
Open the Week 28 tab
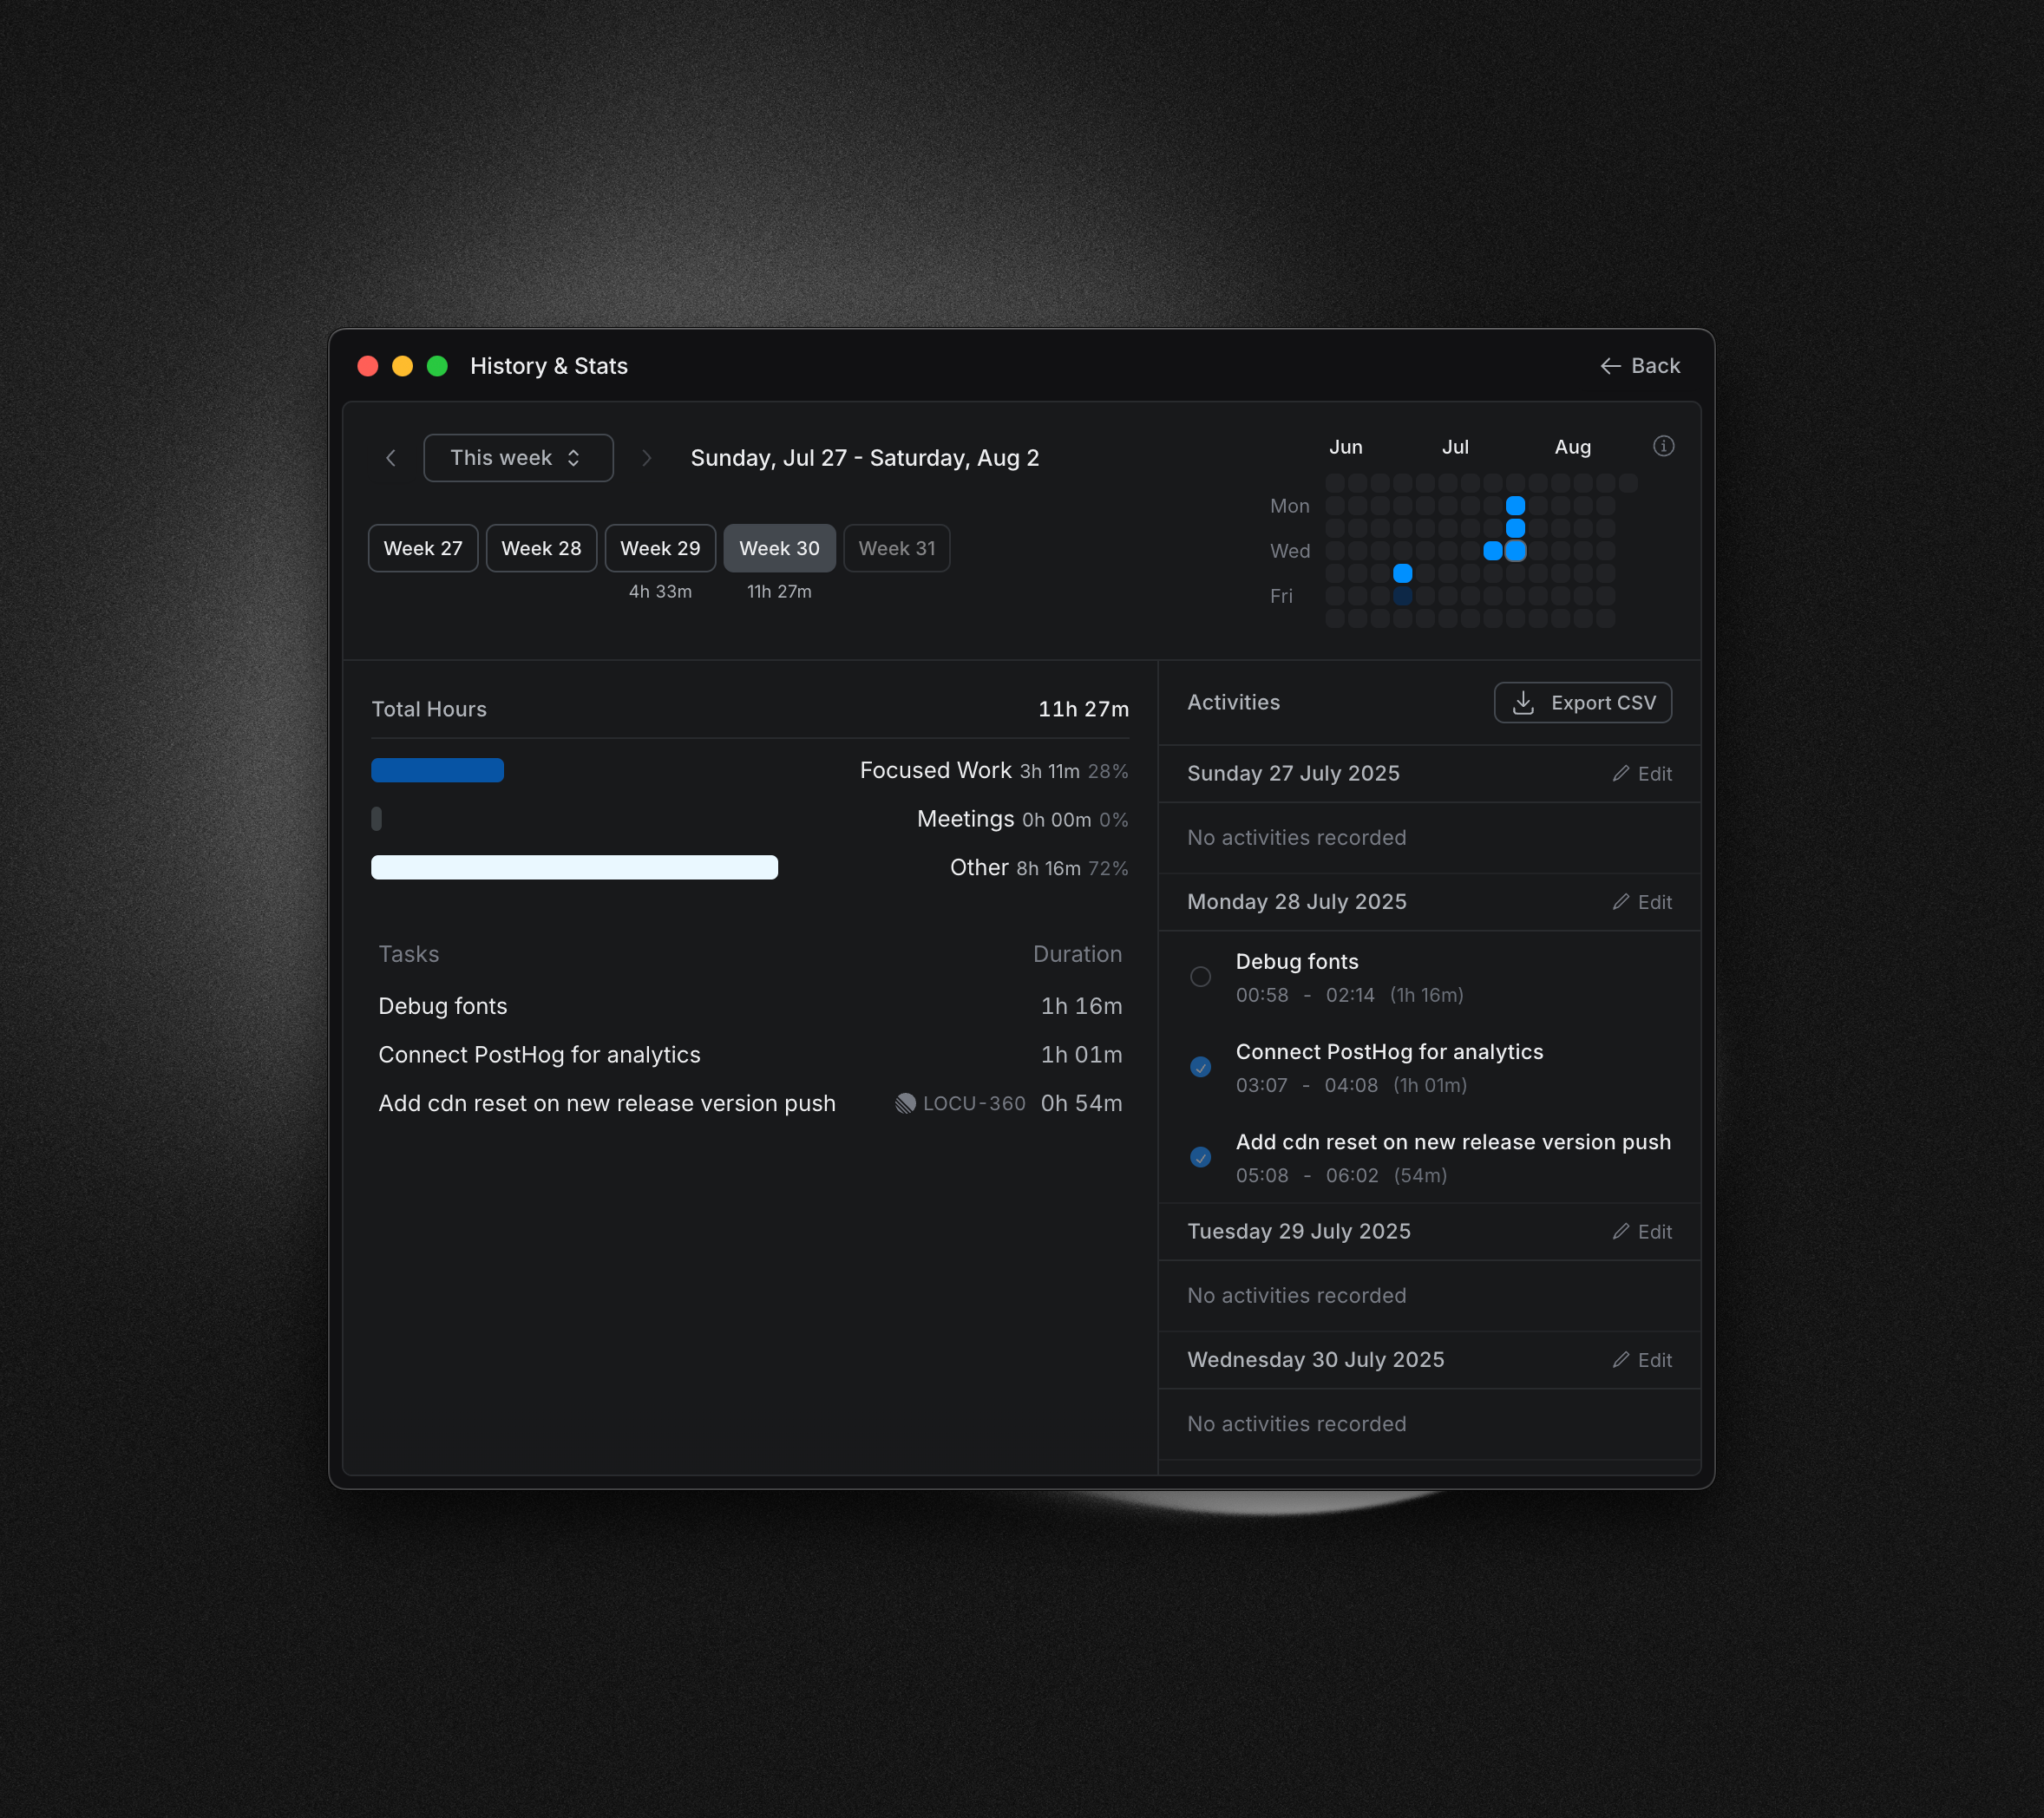click(541, 548)
